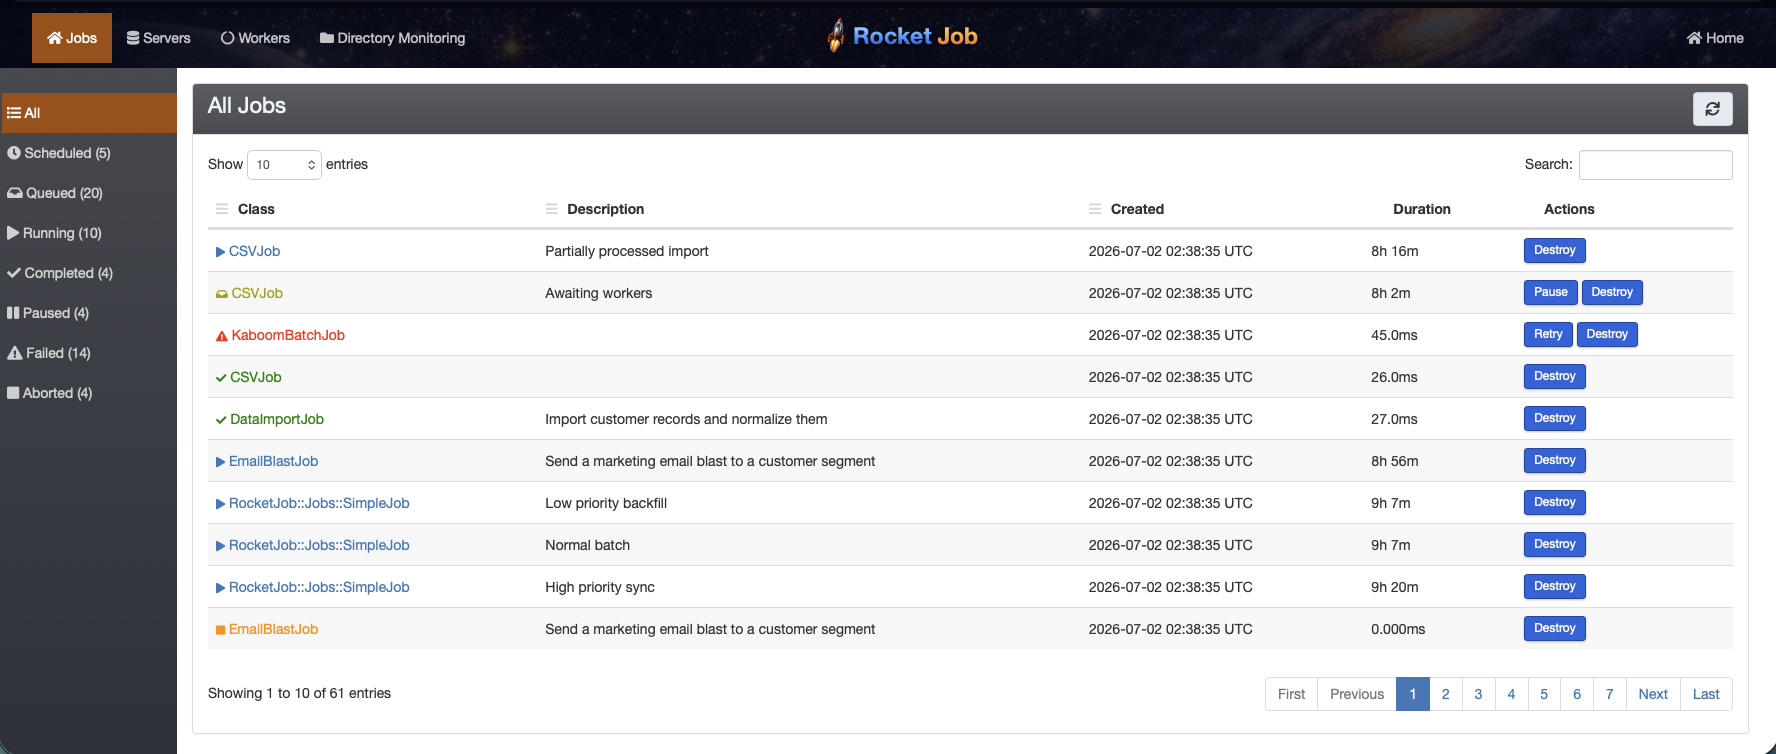Filter jobs by Failed (14)
The image size is (1776, 754).
tap(49, 353)
